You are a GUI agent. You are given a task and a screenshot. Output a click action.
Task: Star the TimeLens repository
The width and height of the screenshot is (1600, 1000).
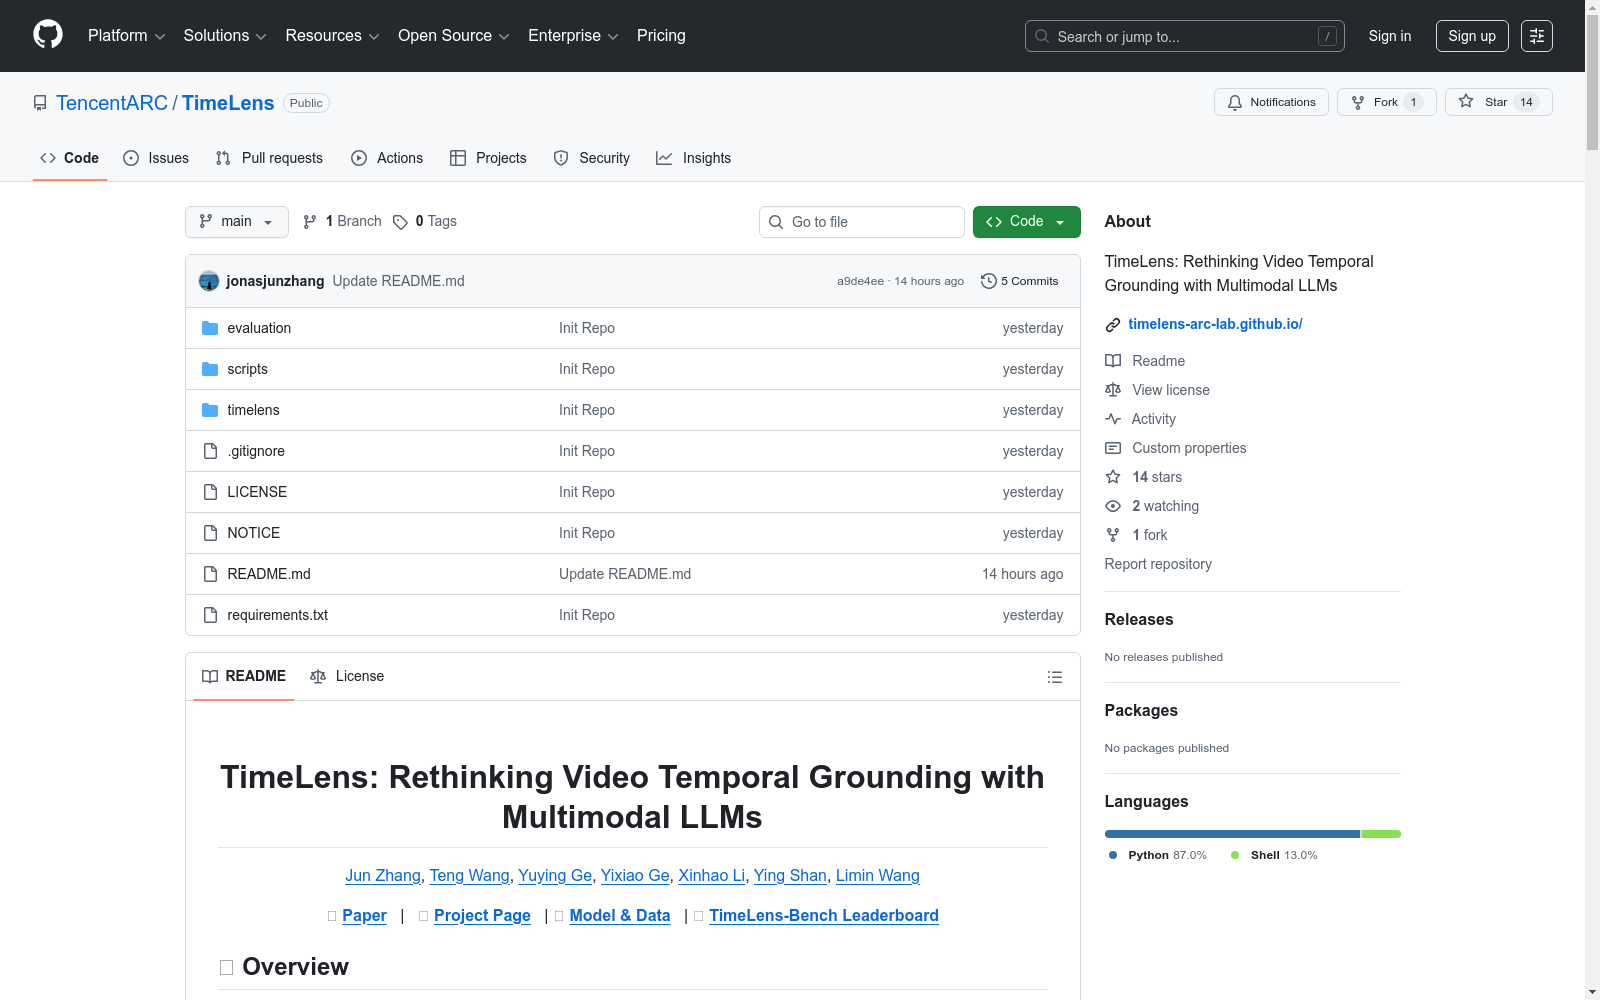tap(1498, 102)
